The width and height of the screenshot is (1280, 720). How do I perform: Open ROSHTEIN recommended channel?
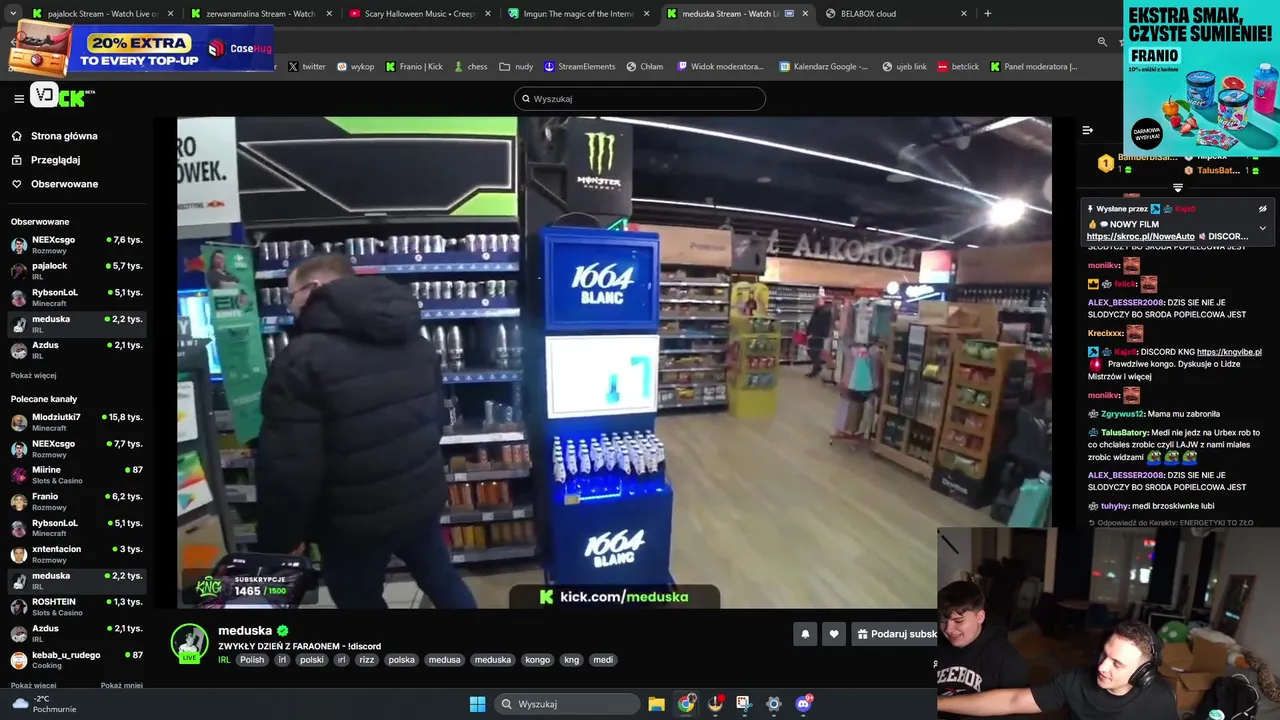coord(77,607)
